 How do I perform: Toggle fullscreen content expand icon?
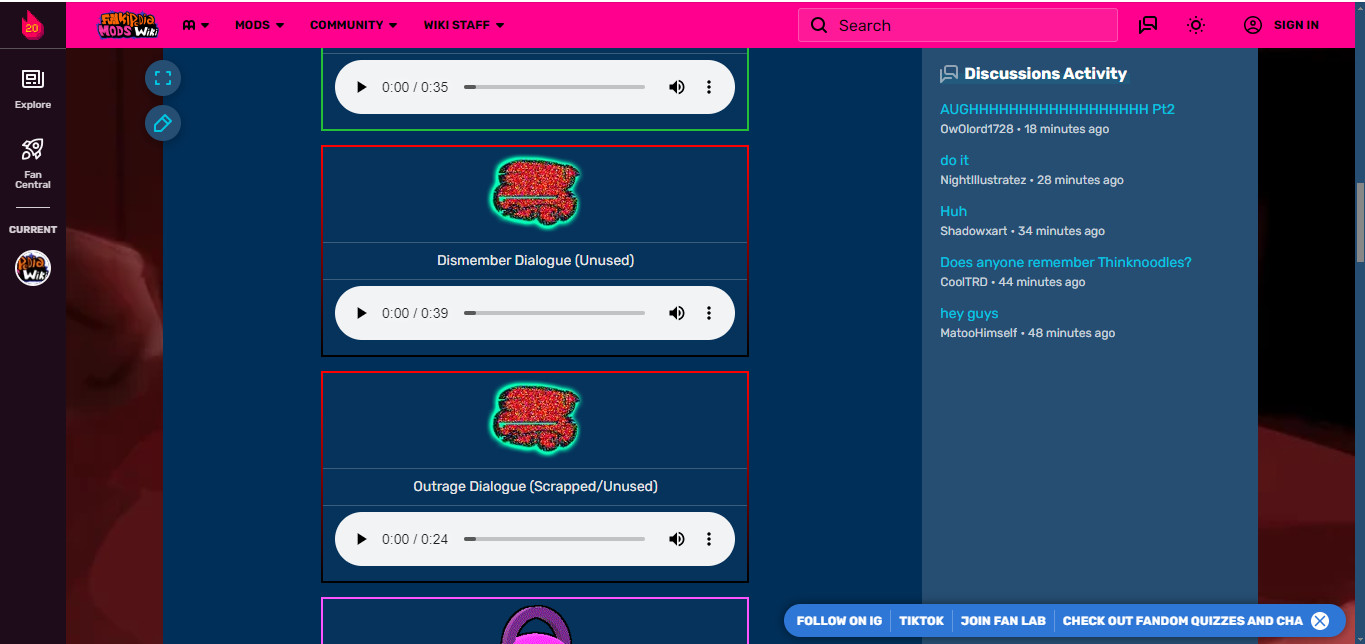click(163, 78)
